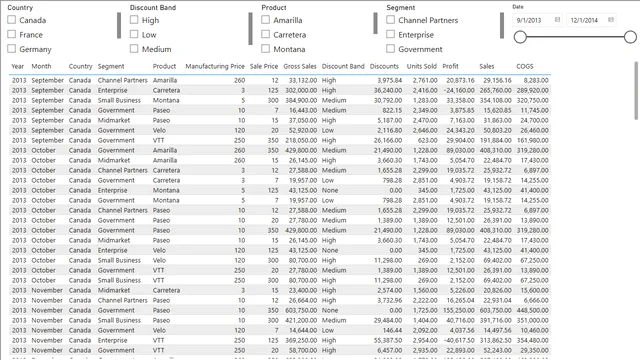Sort by the Sales column header

[487, 66]
